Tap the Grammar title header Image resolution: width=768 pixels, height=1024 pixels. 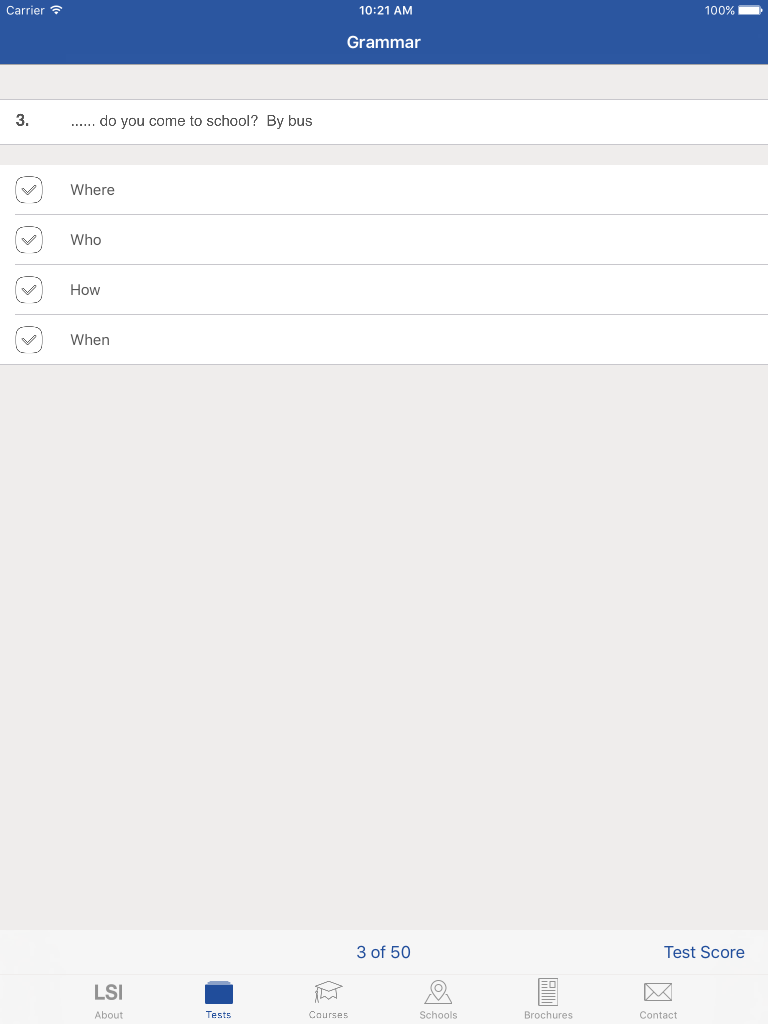(x=383, y=42)
